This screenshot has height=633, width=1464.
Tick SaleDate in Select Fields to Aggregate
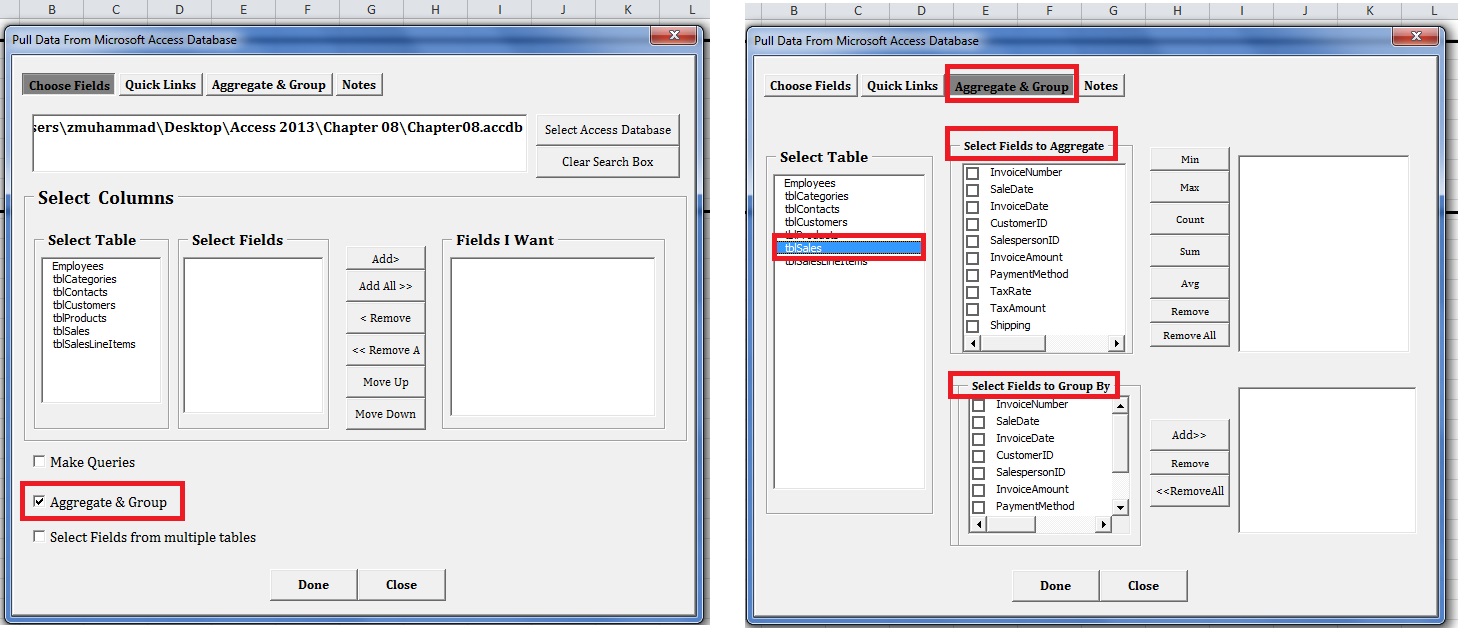click(972, 190)
